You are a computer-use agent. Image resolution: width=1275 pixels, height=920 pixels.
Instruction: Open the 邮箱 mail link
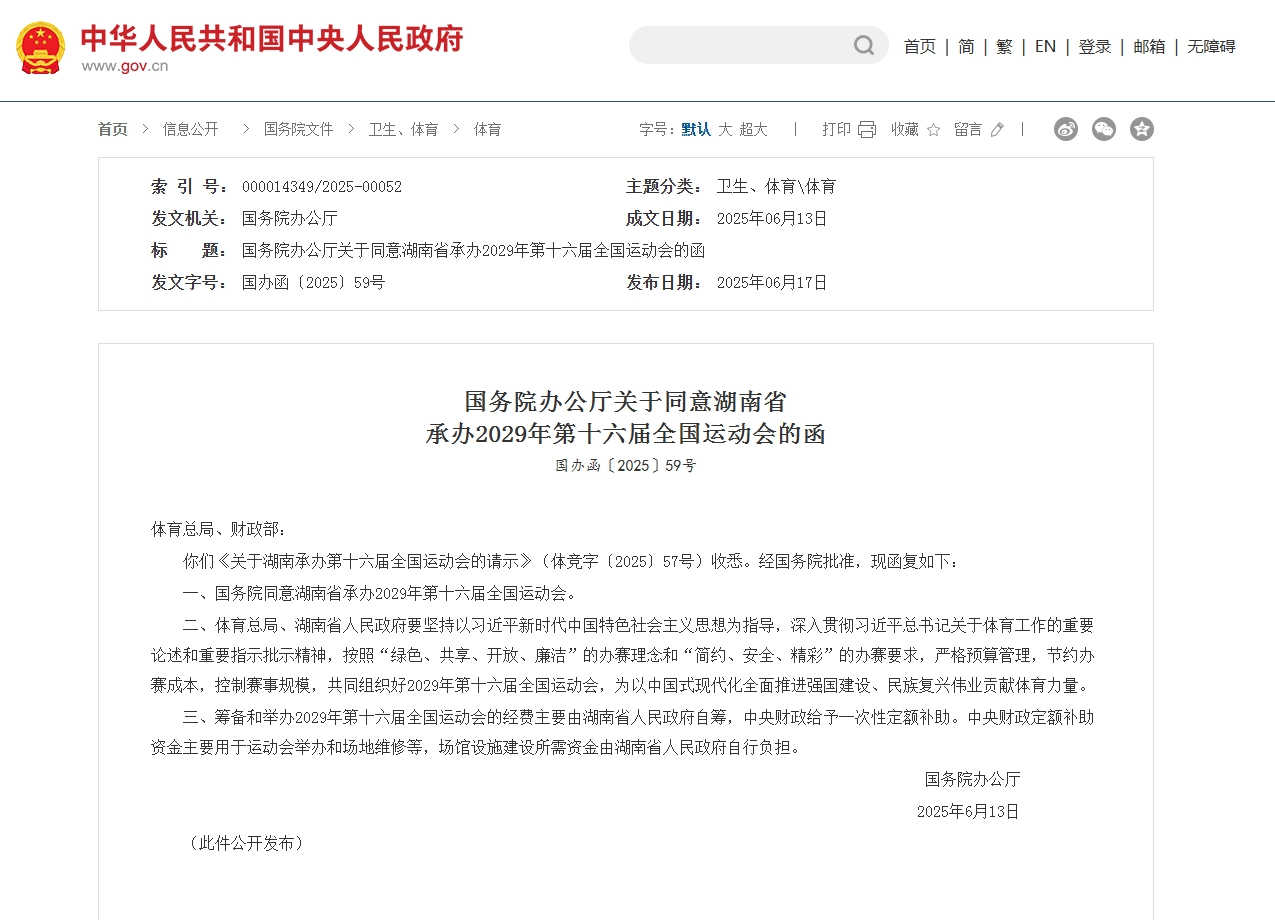[x=1148, y=46]
